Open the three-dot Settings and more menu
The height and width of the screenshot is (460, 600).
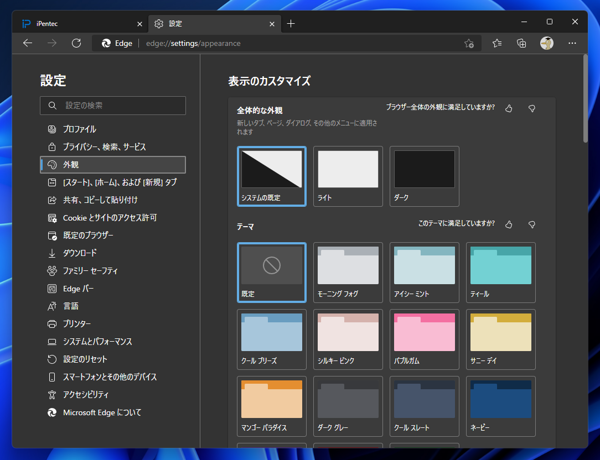point(572,43)
